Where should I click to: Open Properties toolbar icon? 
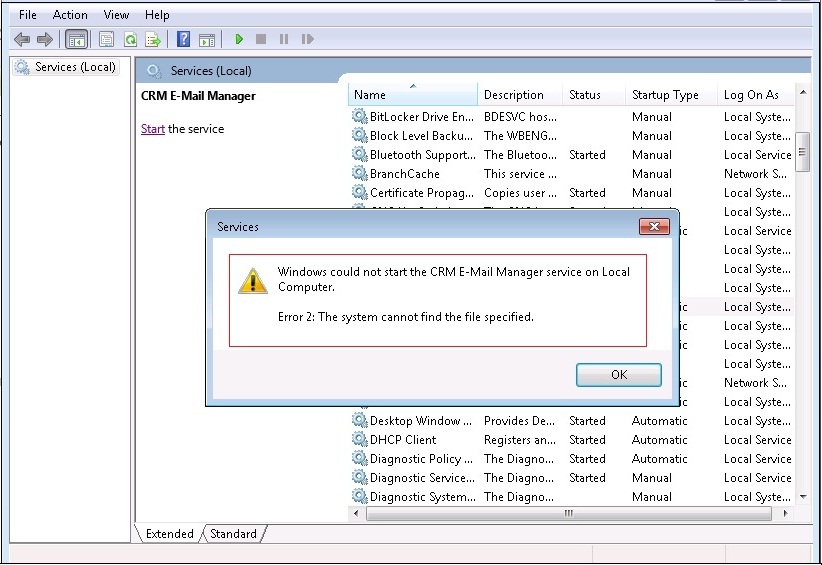click(x=106, y=39)
